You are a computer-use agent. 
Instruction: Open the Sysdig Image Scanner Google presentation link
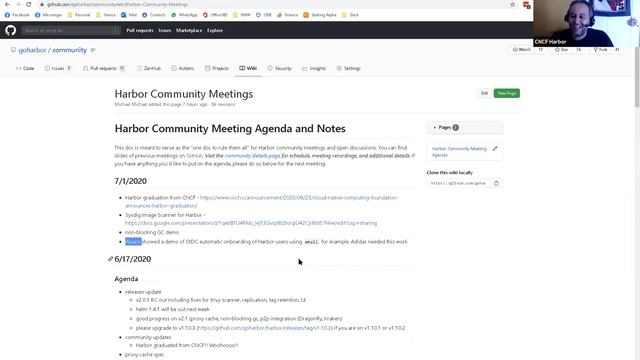(251, 223)
